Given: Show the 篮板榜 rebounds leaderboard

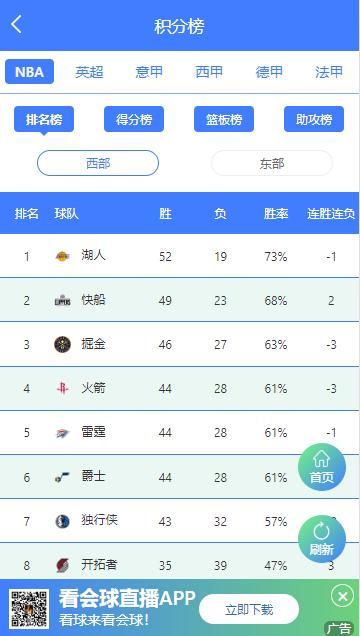Looking at the screenshot, I should (224, 119).
